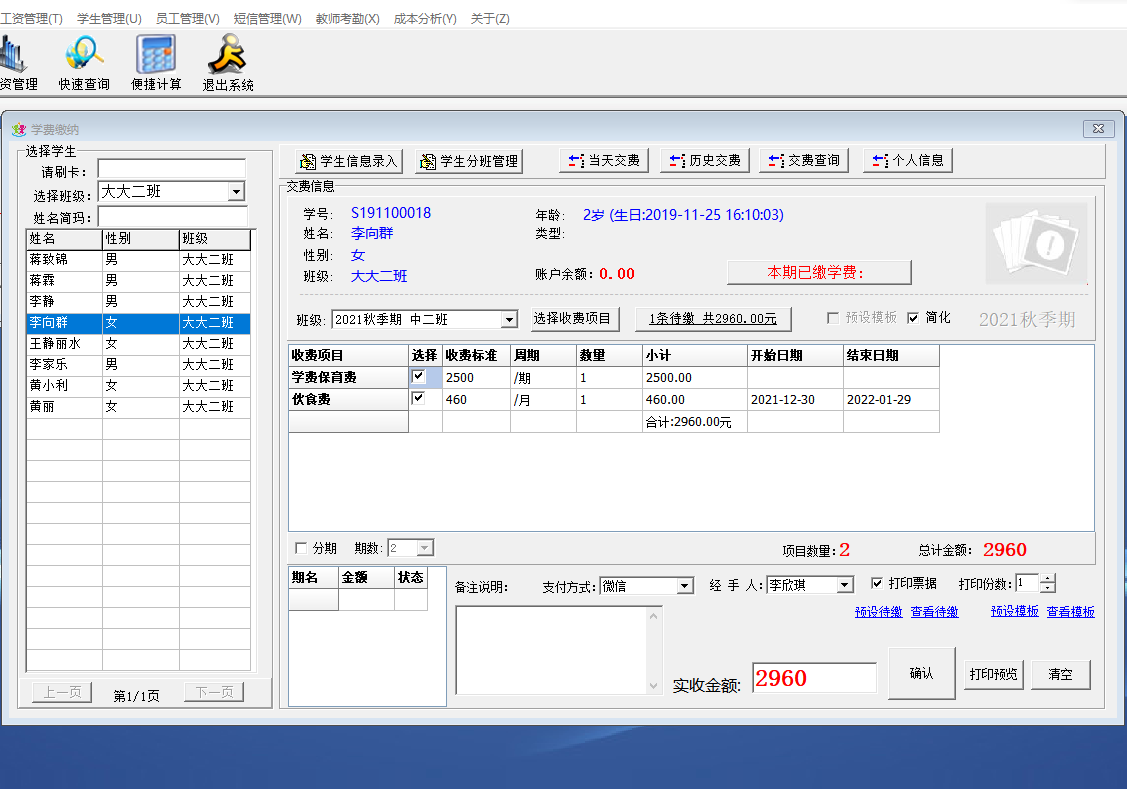Screen dimensions: 1127x789
Task: Open 历史交费 payment history
Action: click(704, 160)
